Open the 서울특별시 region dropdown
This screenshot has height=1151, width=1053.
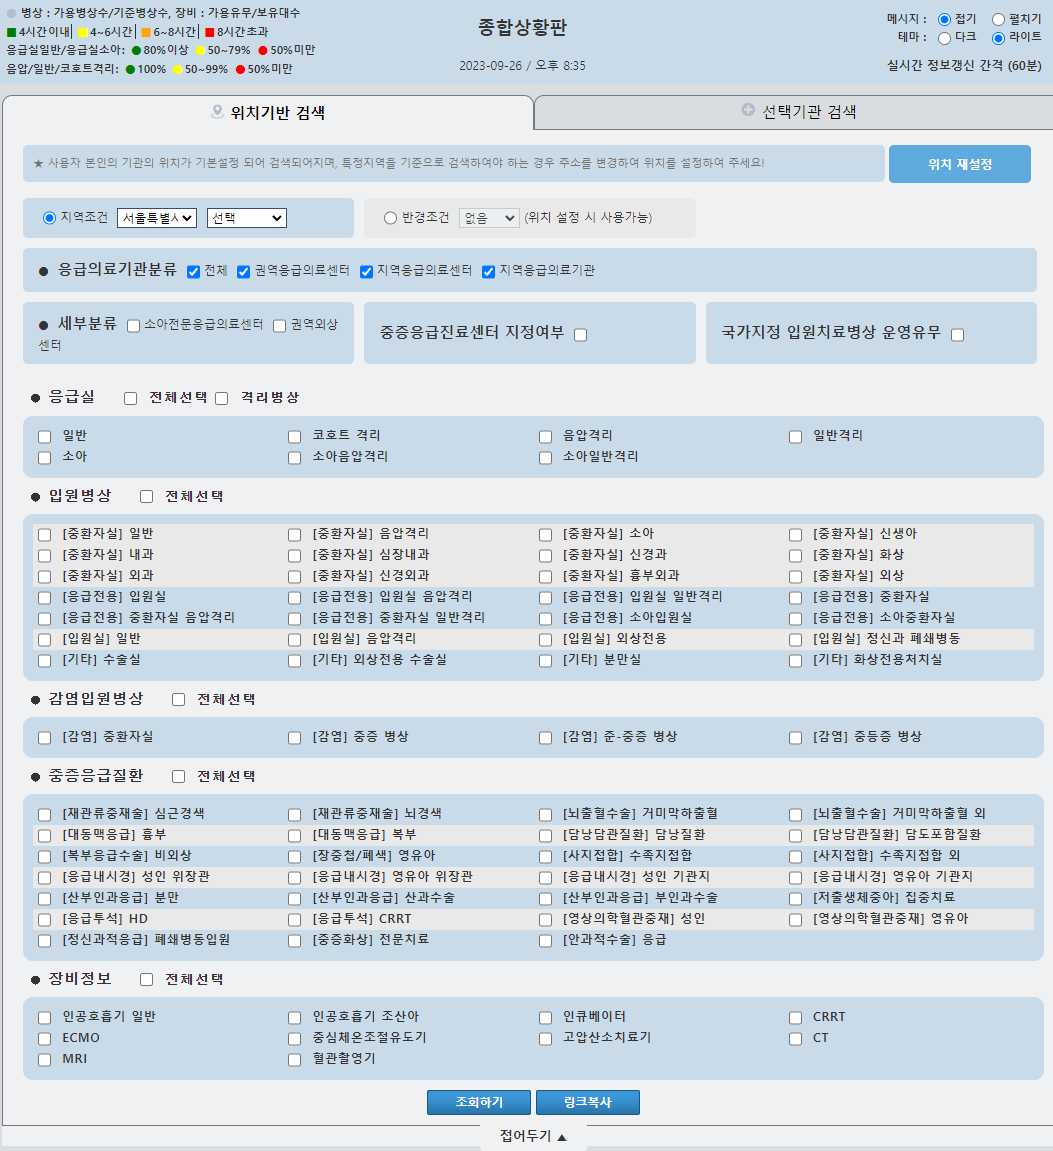[x=156, y=218]
